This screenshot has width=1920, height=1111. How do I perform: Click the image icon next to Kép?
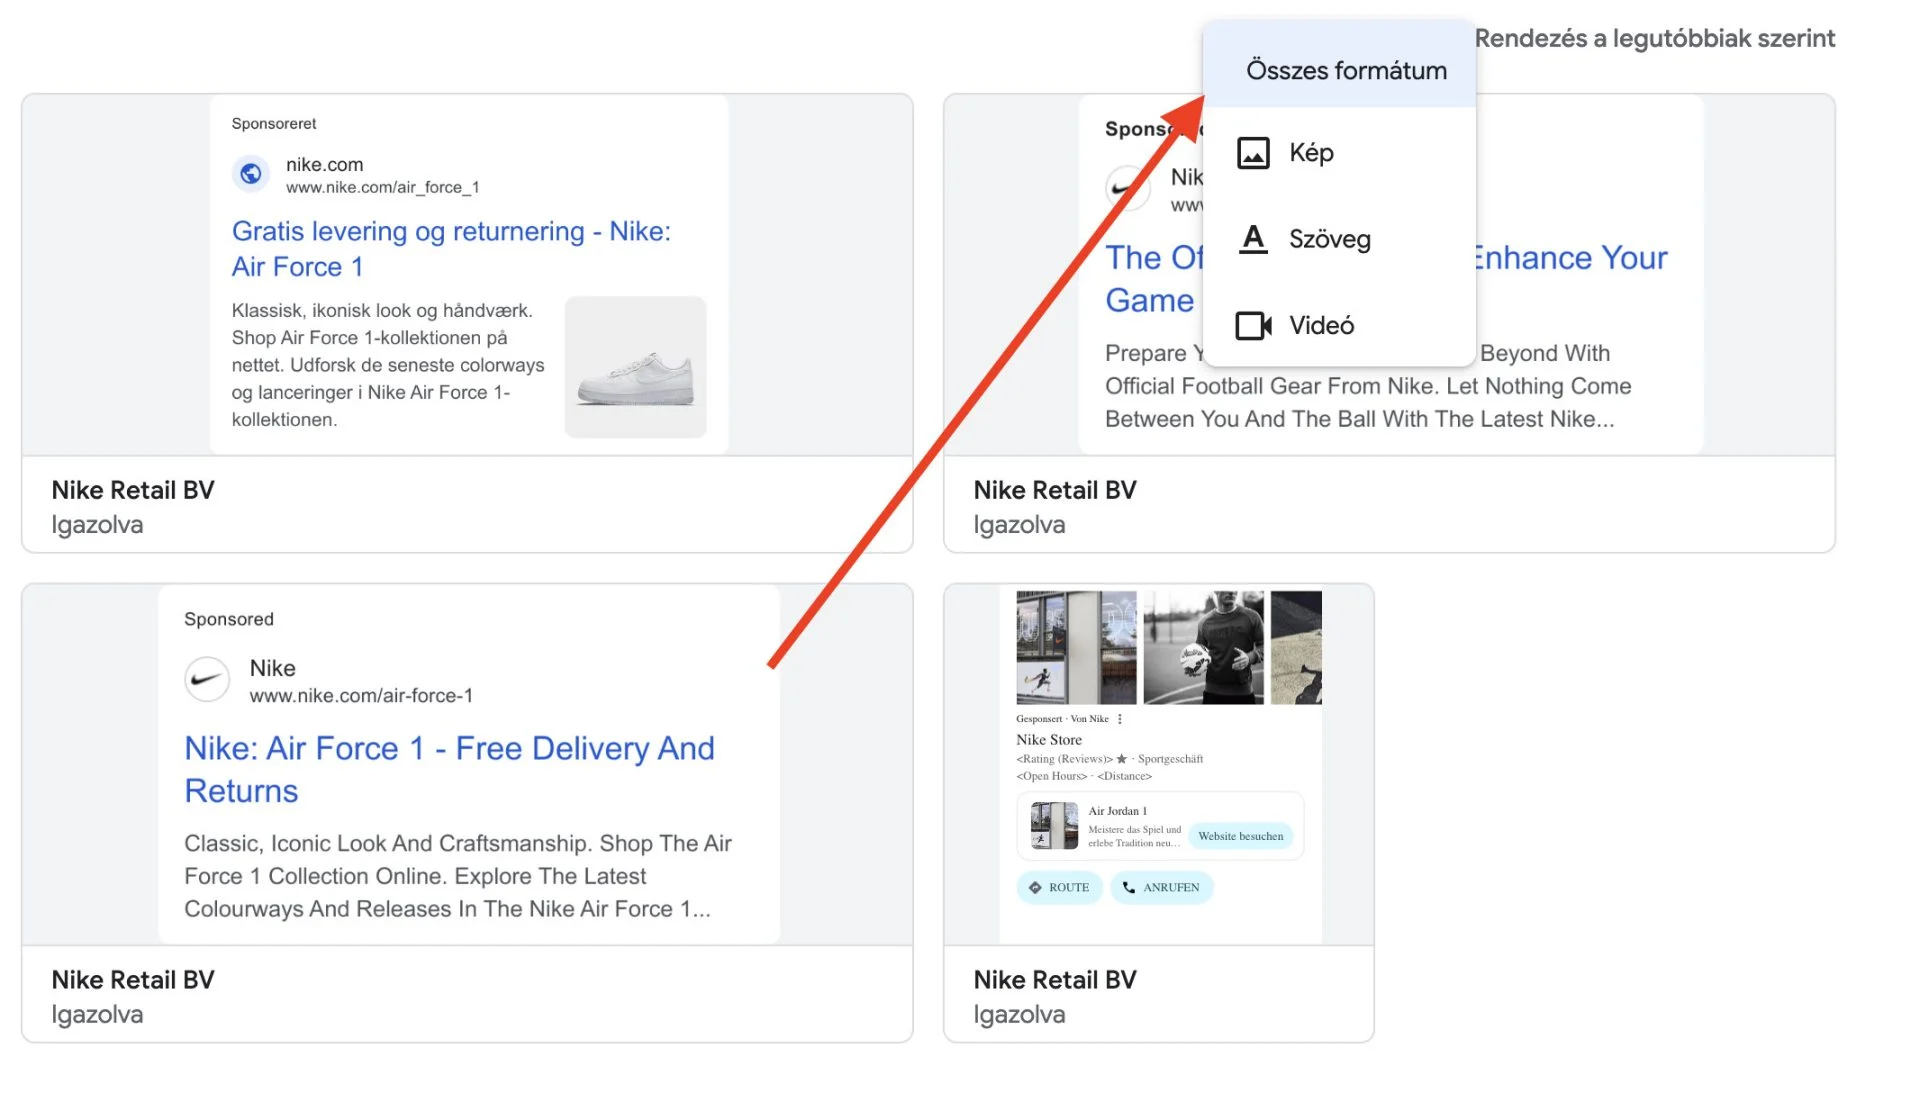point(1253,153)
